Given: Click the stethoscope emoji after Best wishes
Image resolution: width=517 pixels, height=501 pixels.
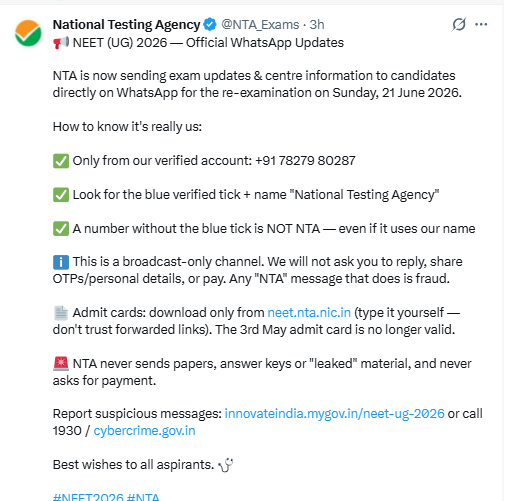Looking at the screenshot, I should [x=226, y=465].
